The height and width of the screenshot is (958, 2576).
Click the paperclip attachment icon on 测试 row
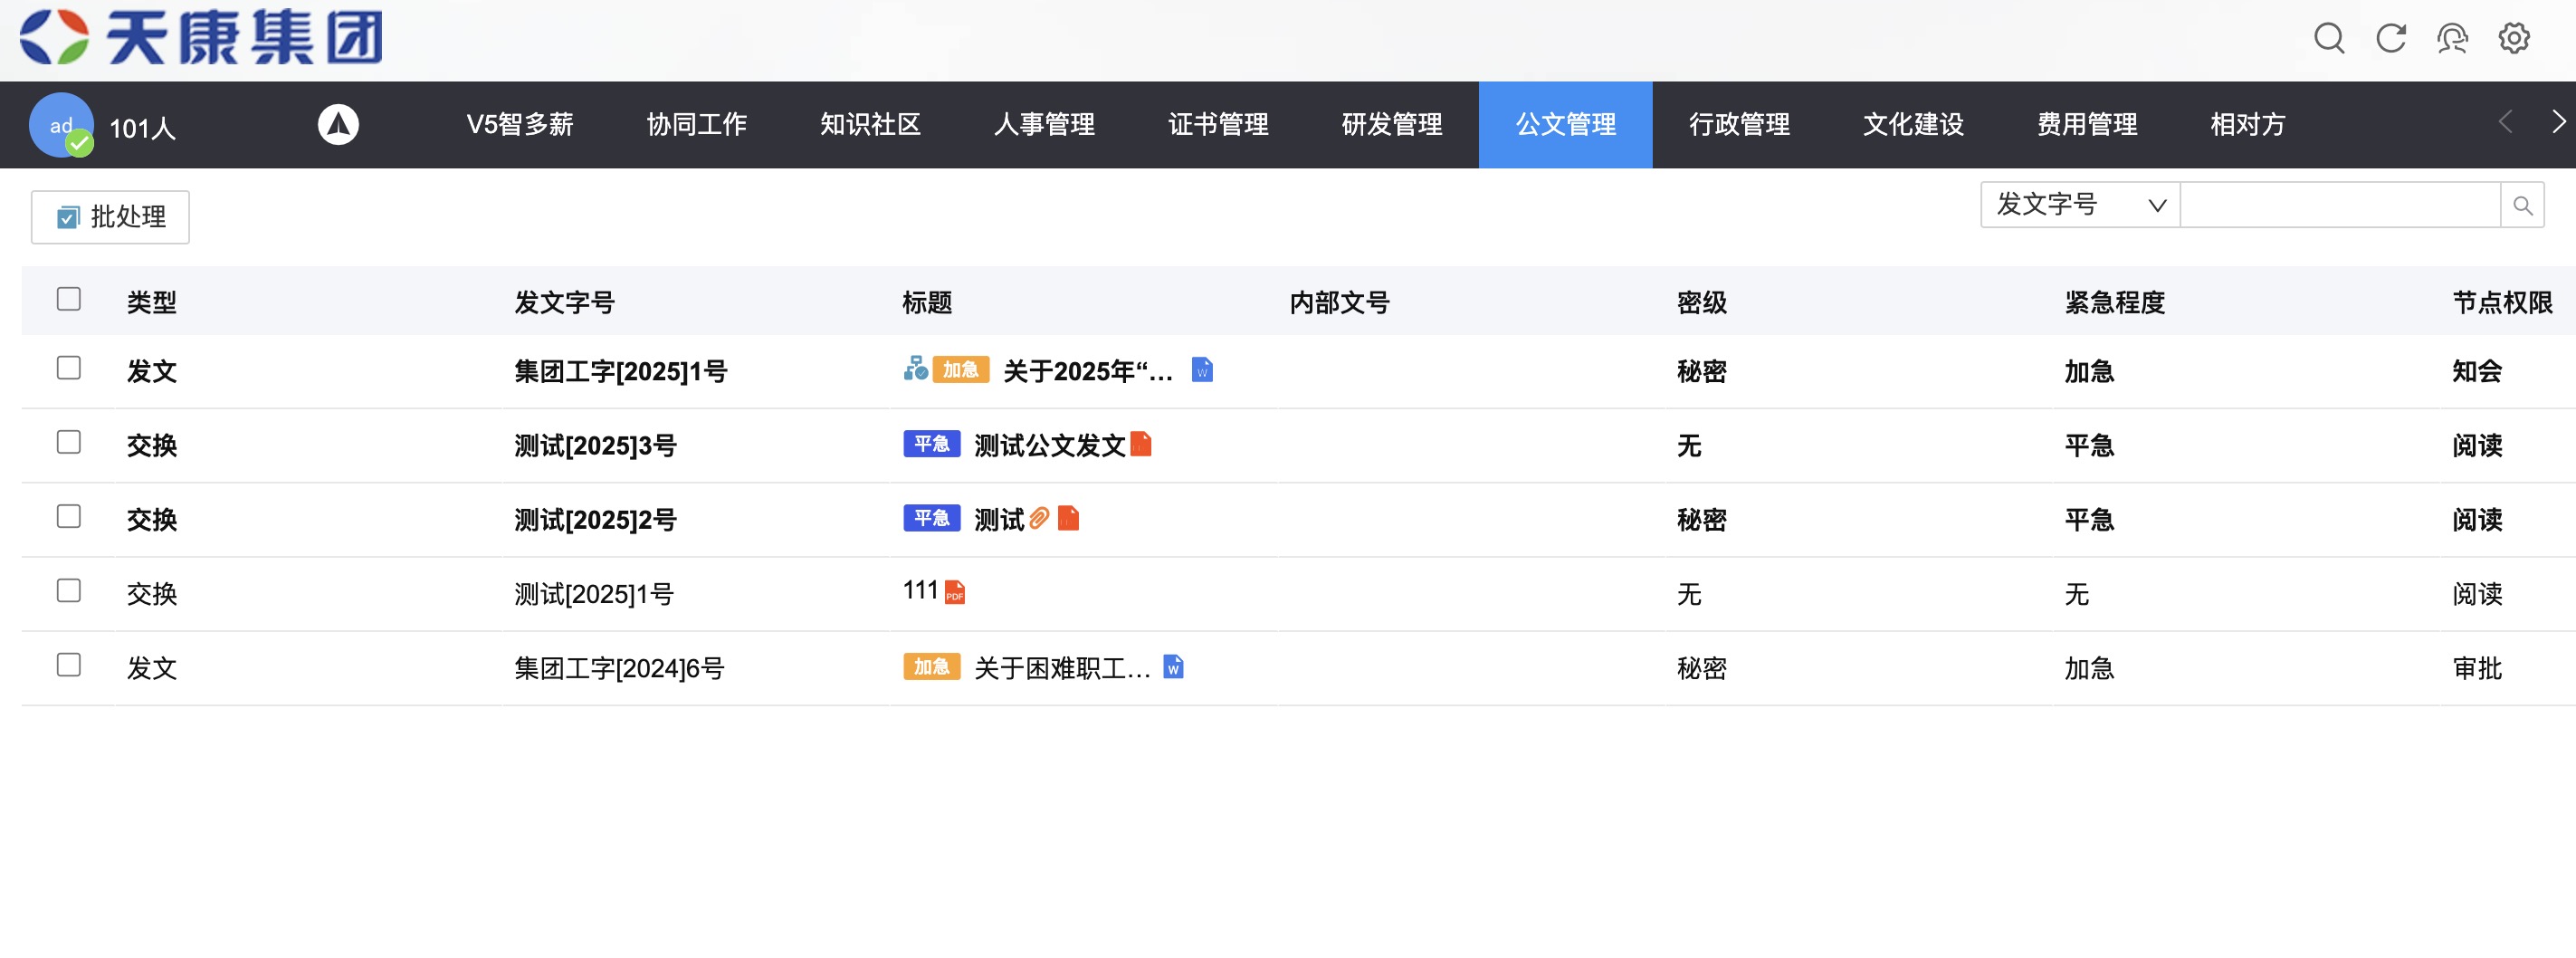(1039, 518)
